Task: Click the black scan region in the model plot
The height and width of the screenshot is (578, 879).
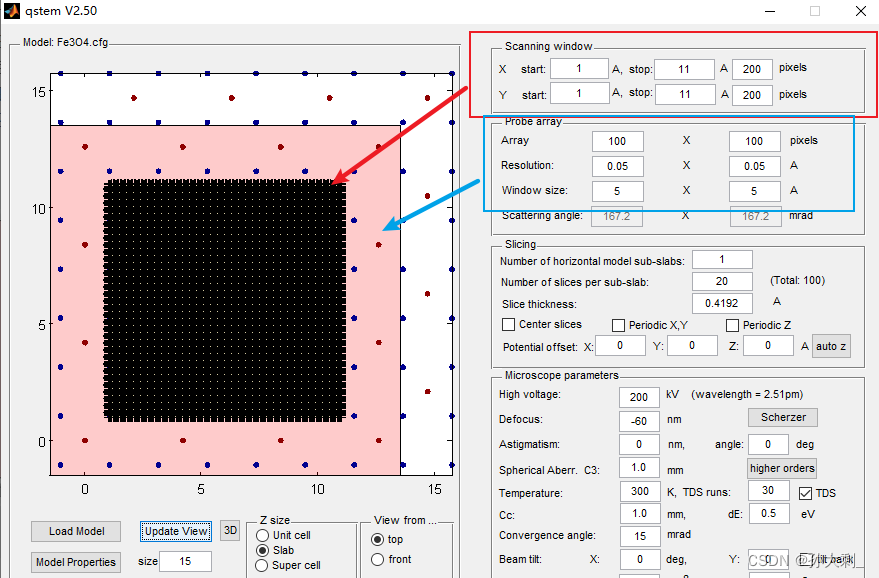Action: (x=225, y=300)
